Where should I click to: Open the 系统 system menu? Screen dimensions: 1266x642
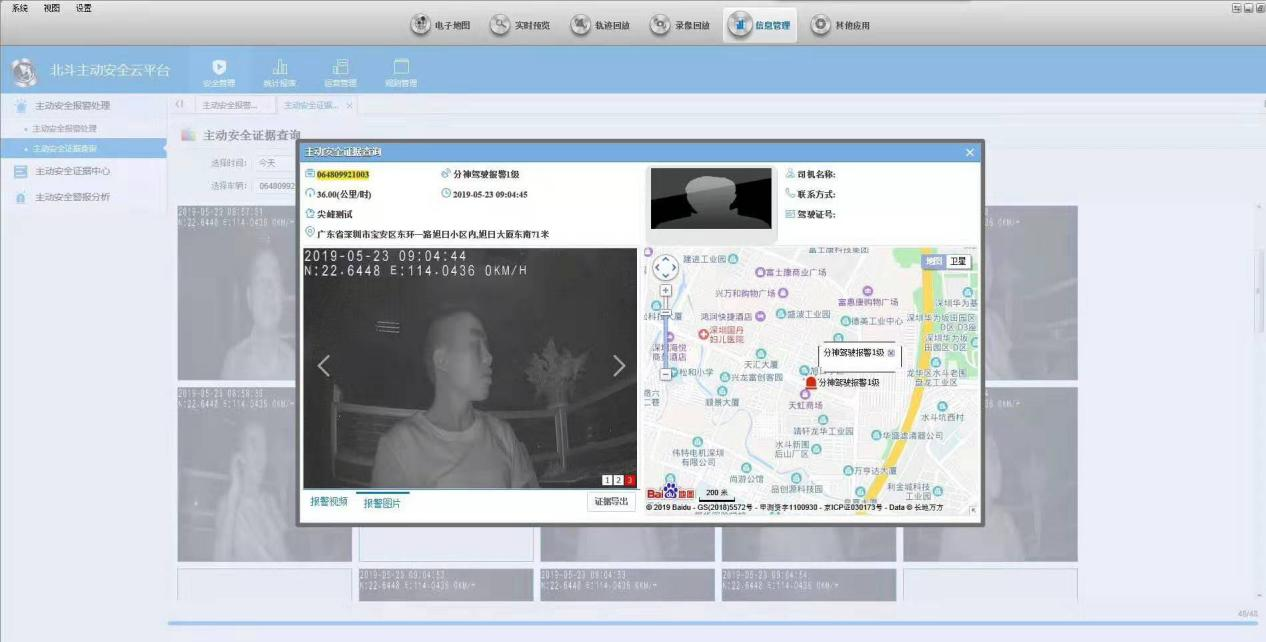click(20, 8)
